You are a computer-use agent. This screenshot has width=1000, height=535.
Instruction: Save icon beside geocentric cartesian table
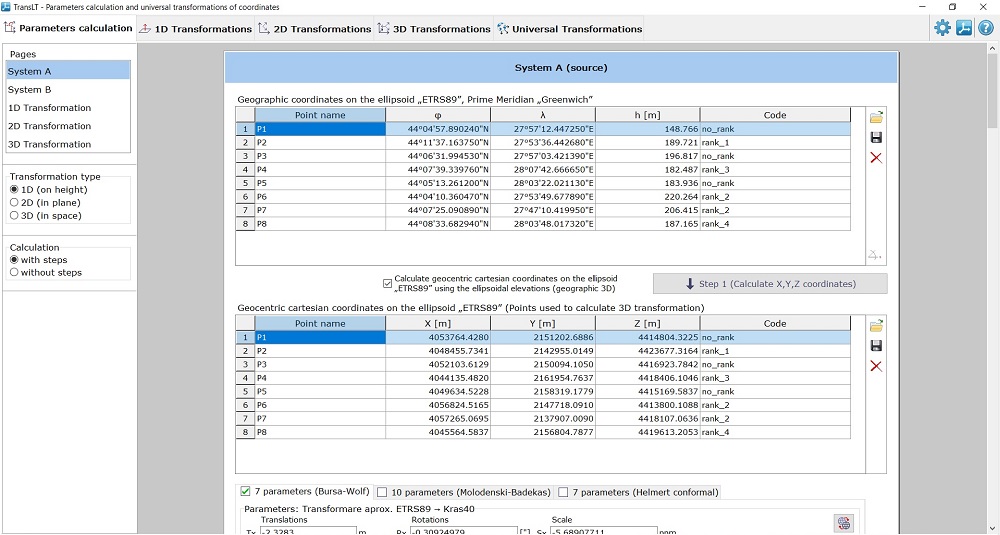(876, 346)
